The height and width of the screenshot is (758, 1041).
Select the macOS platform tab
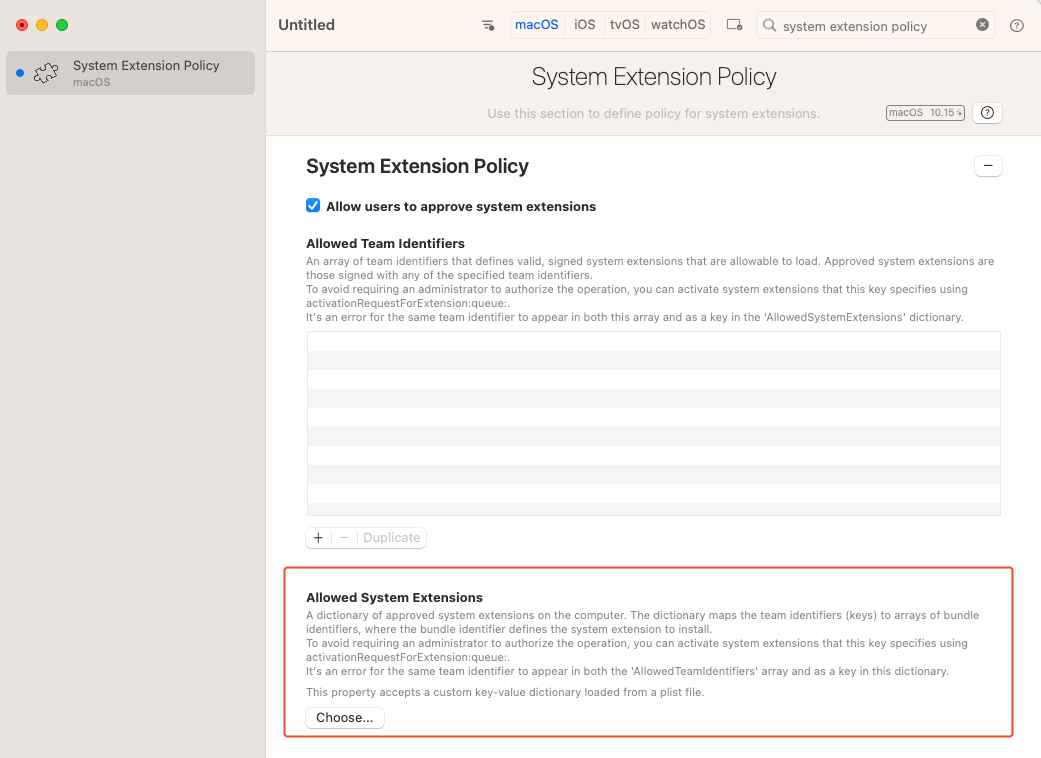point(537,25)
